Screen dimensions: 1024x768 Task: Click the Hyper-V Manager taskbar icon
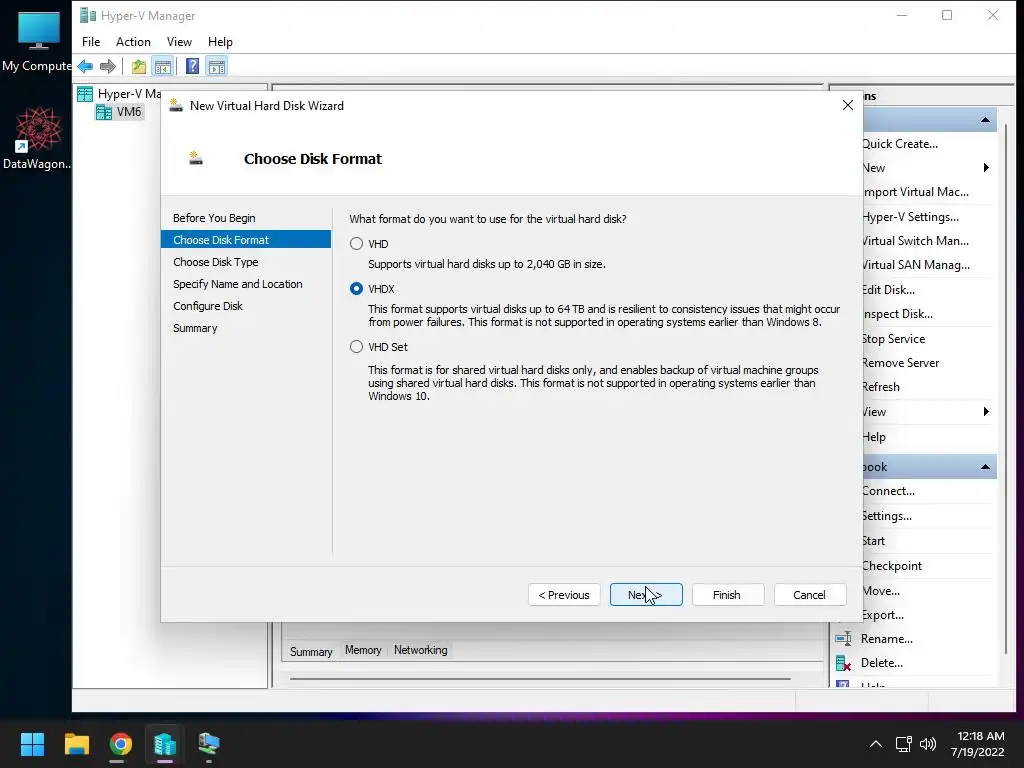click(x=165, y=744)
